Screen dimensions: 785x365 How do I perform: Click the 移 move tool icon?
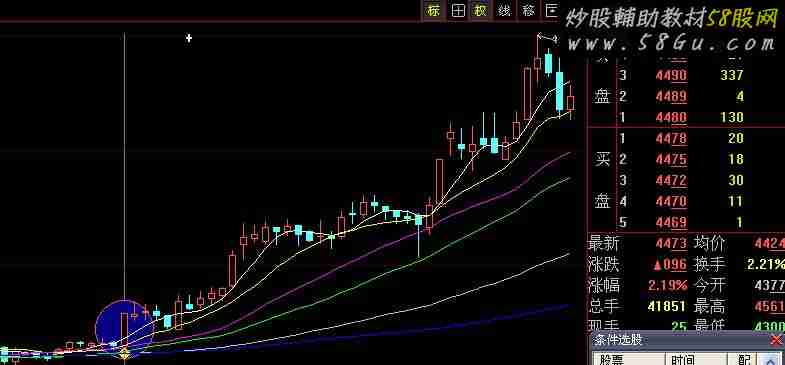point(528,11)
